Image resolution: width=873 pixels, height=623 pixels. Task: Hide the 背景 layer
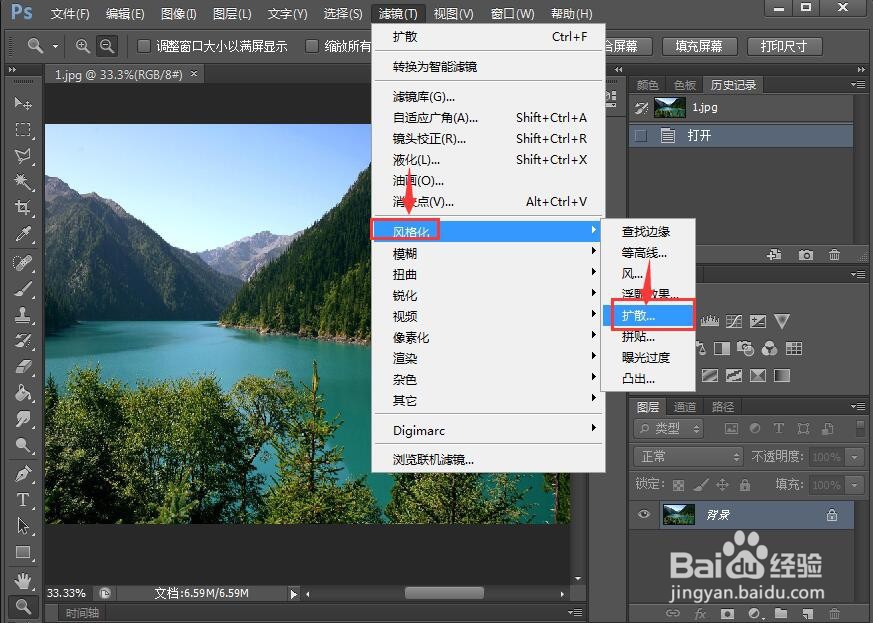pos(643,514)
